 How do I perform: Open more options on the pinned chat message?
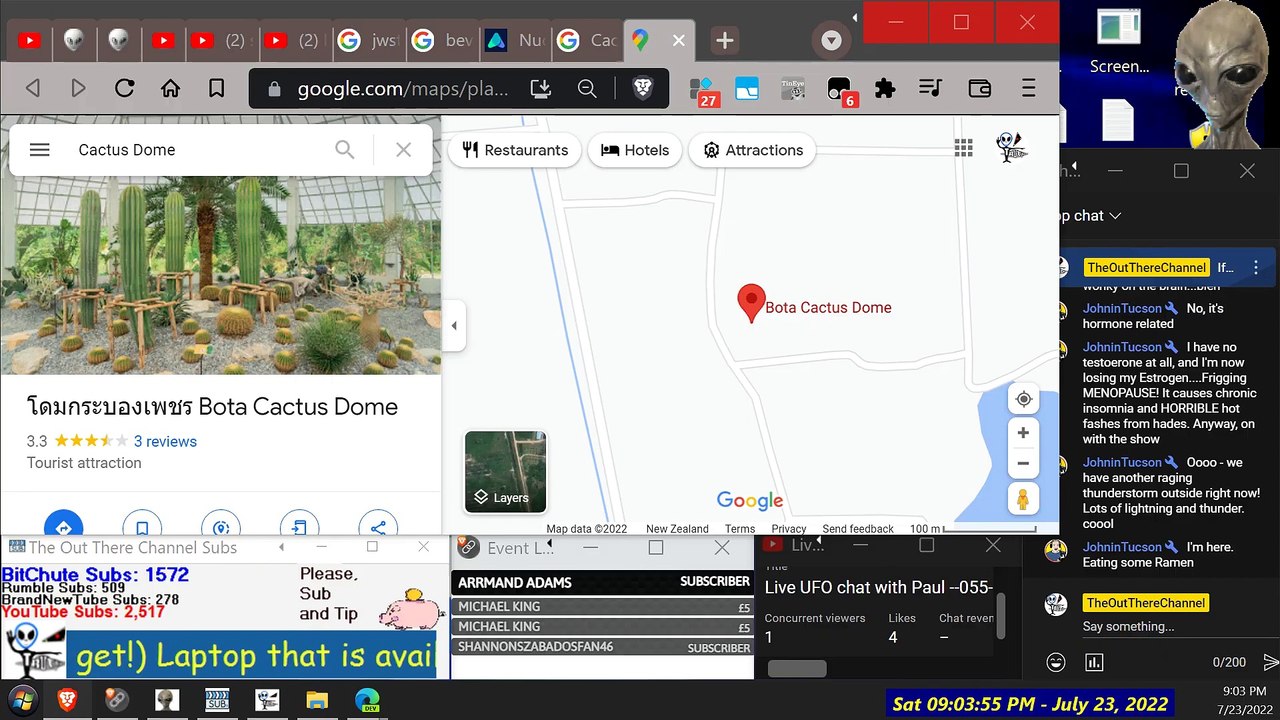(1256, 268)
